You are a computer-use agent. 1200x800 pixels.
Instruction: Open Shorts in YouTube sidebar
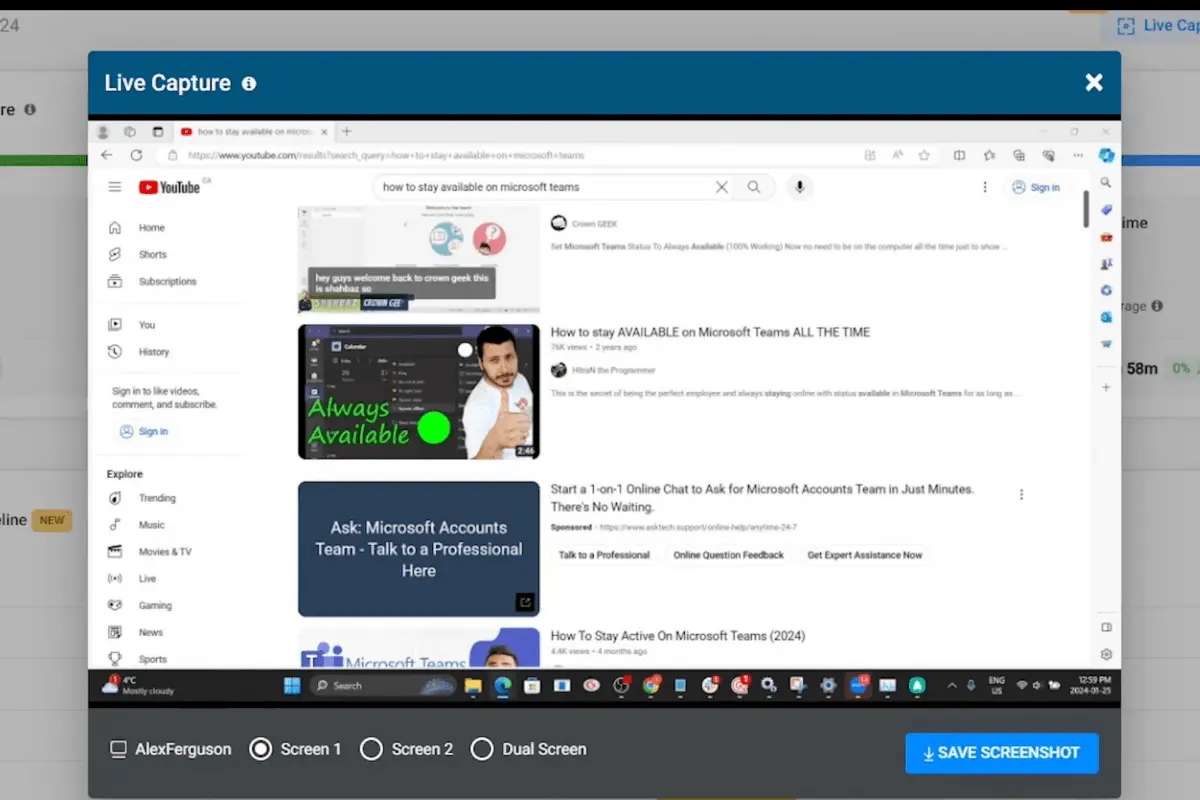coord(152,255)
